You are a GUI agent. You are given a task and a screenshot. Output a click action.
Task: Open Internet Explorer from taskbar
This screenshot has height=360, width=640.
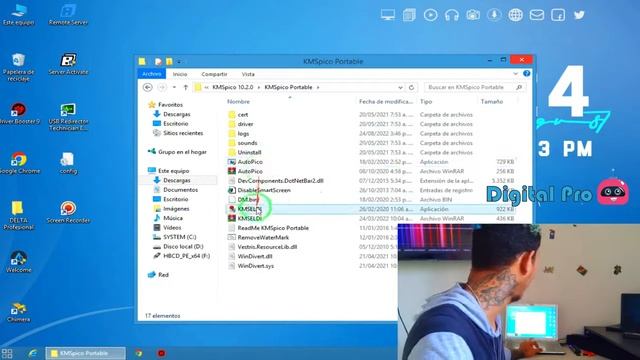[x=33, y=353]
